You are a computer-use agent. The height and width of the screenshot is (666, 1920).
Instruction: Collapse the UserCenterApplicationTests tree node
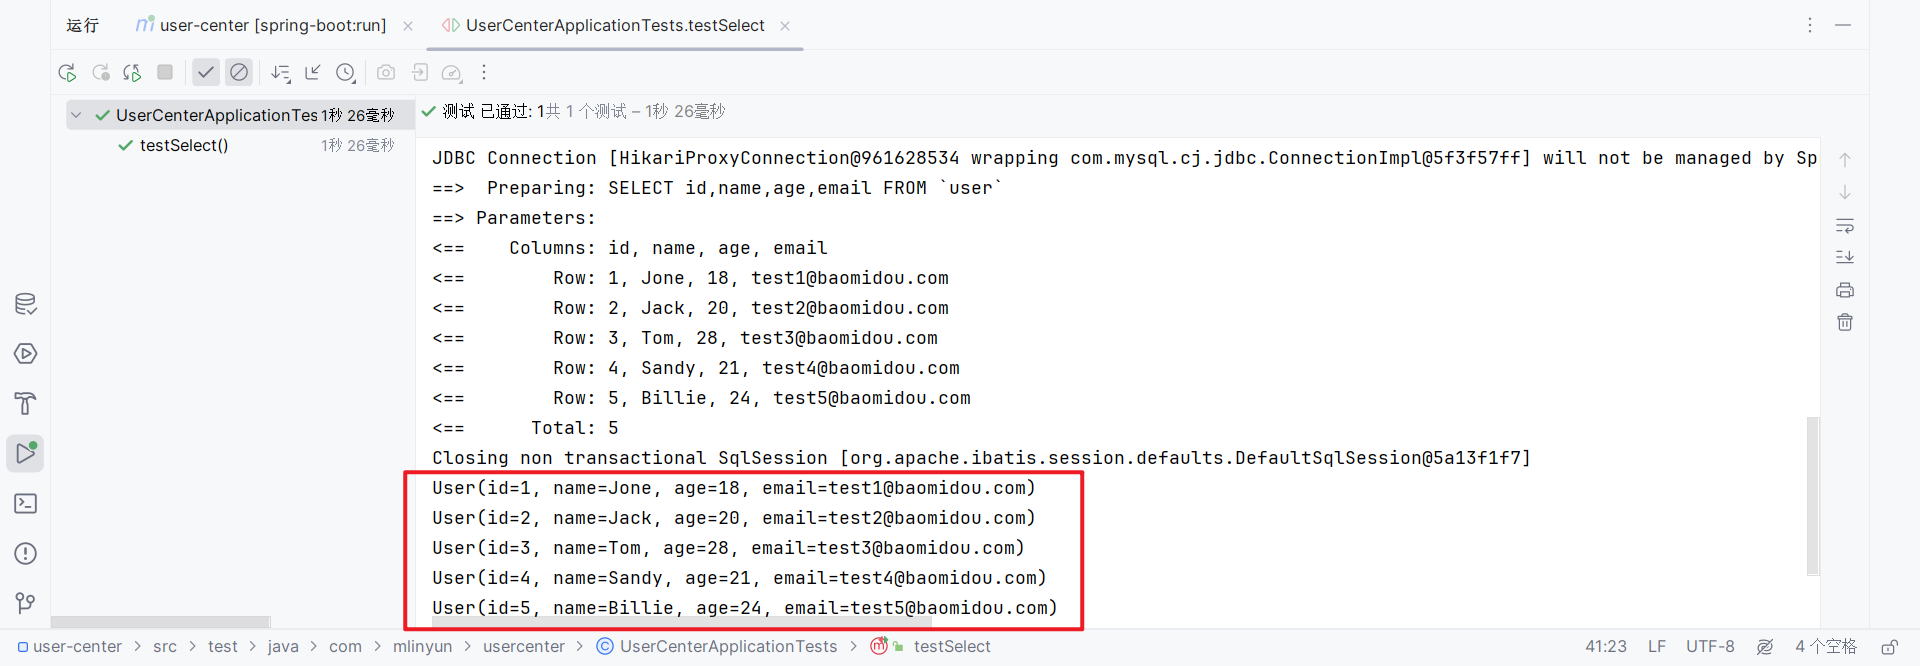click(x=76, y=115)
